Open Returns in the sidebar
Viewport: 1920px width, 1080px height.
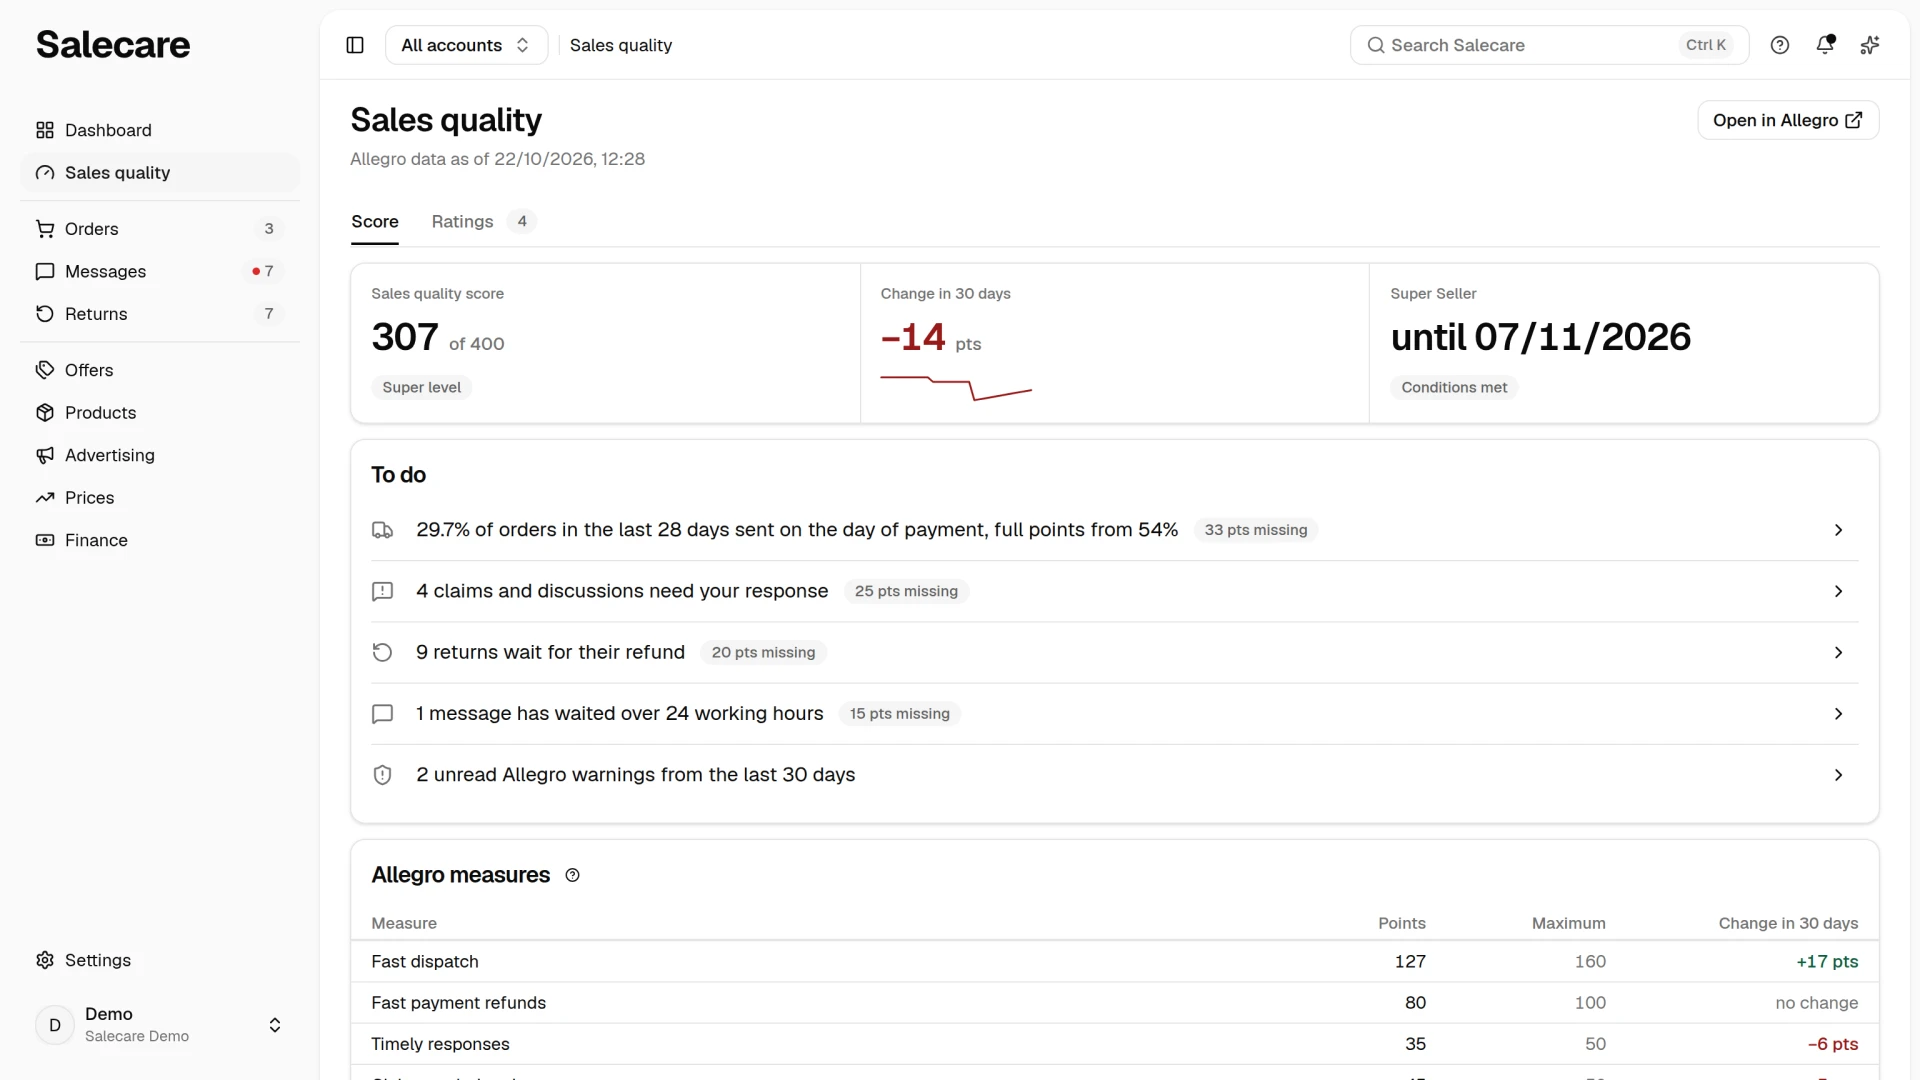tap(160, 314)
